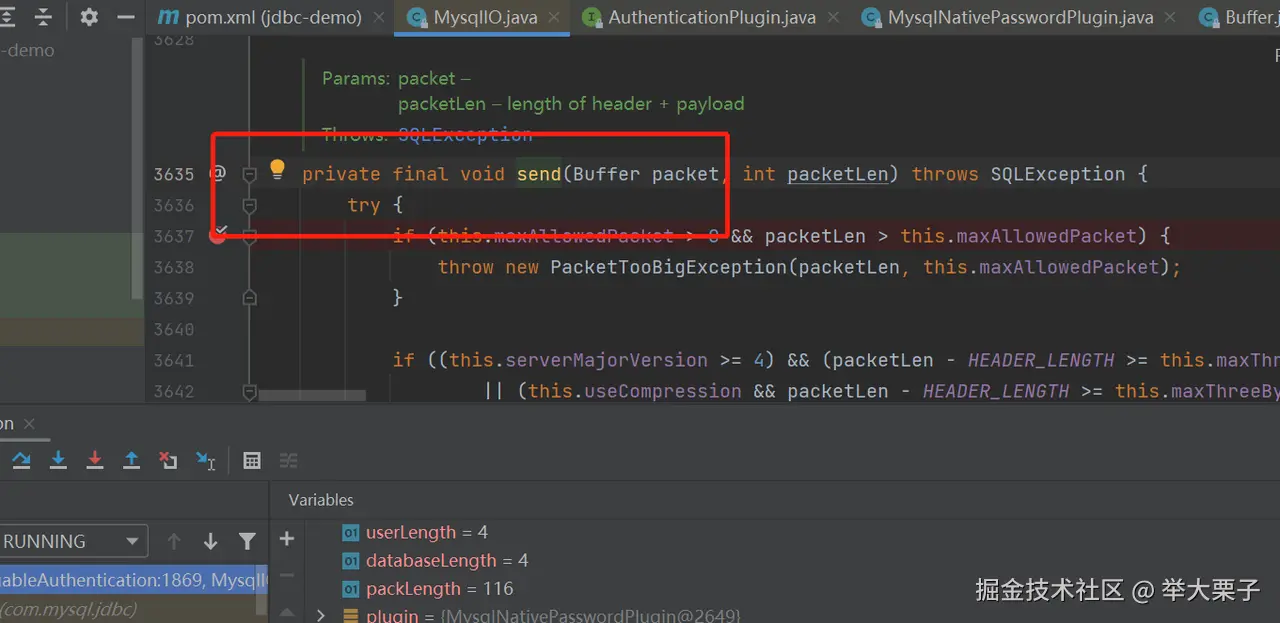The image size is (1280, 623).
Task: Click the Maven icon on pom.xml tab
Action: coord(169,17)
